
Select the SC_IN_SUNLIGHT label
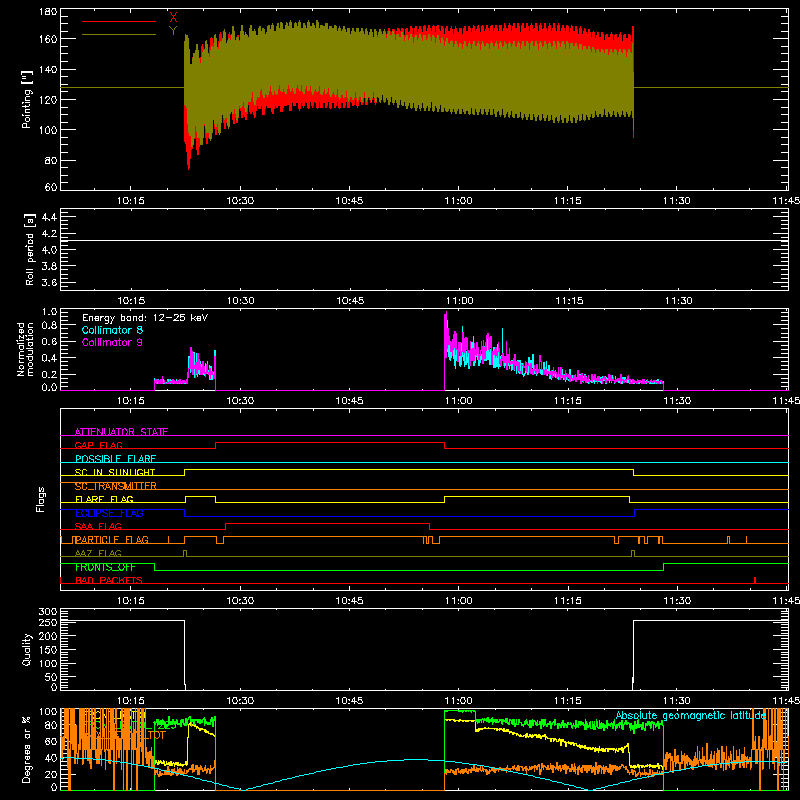115,472
